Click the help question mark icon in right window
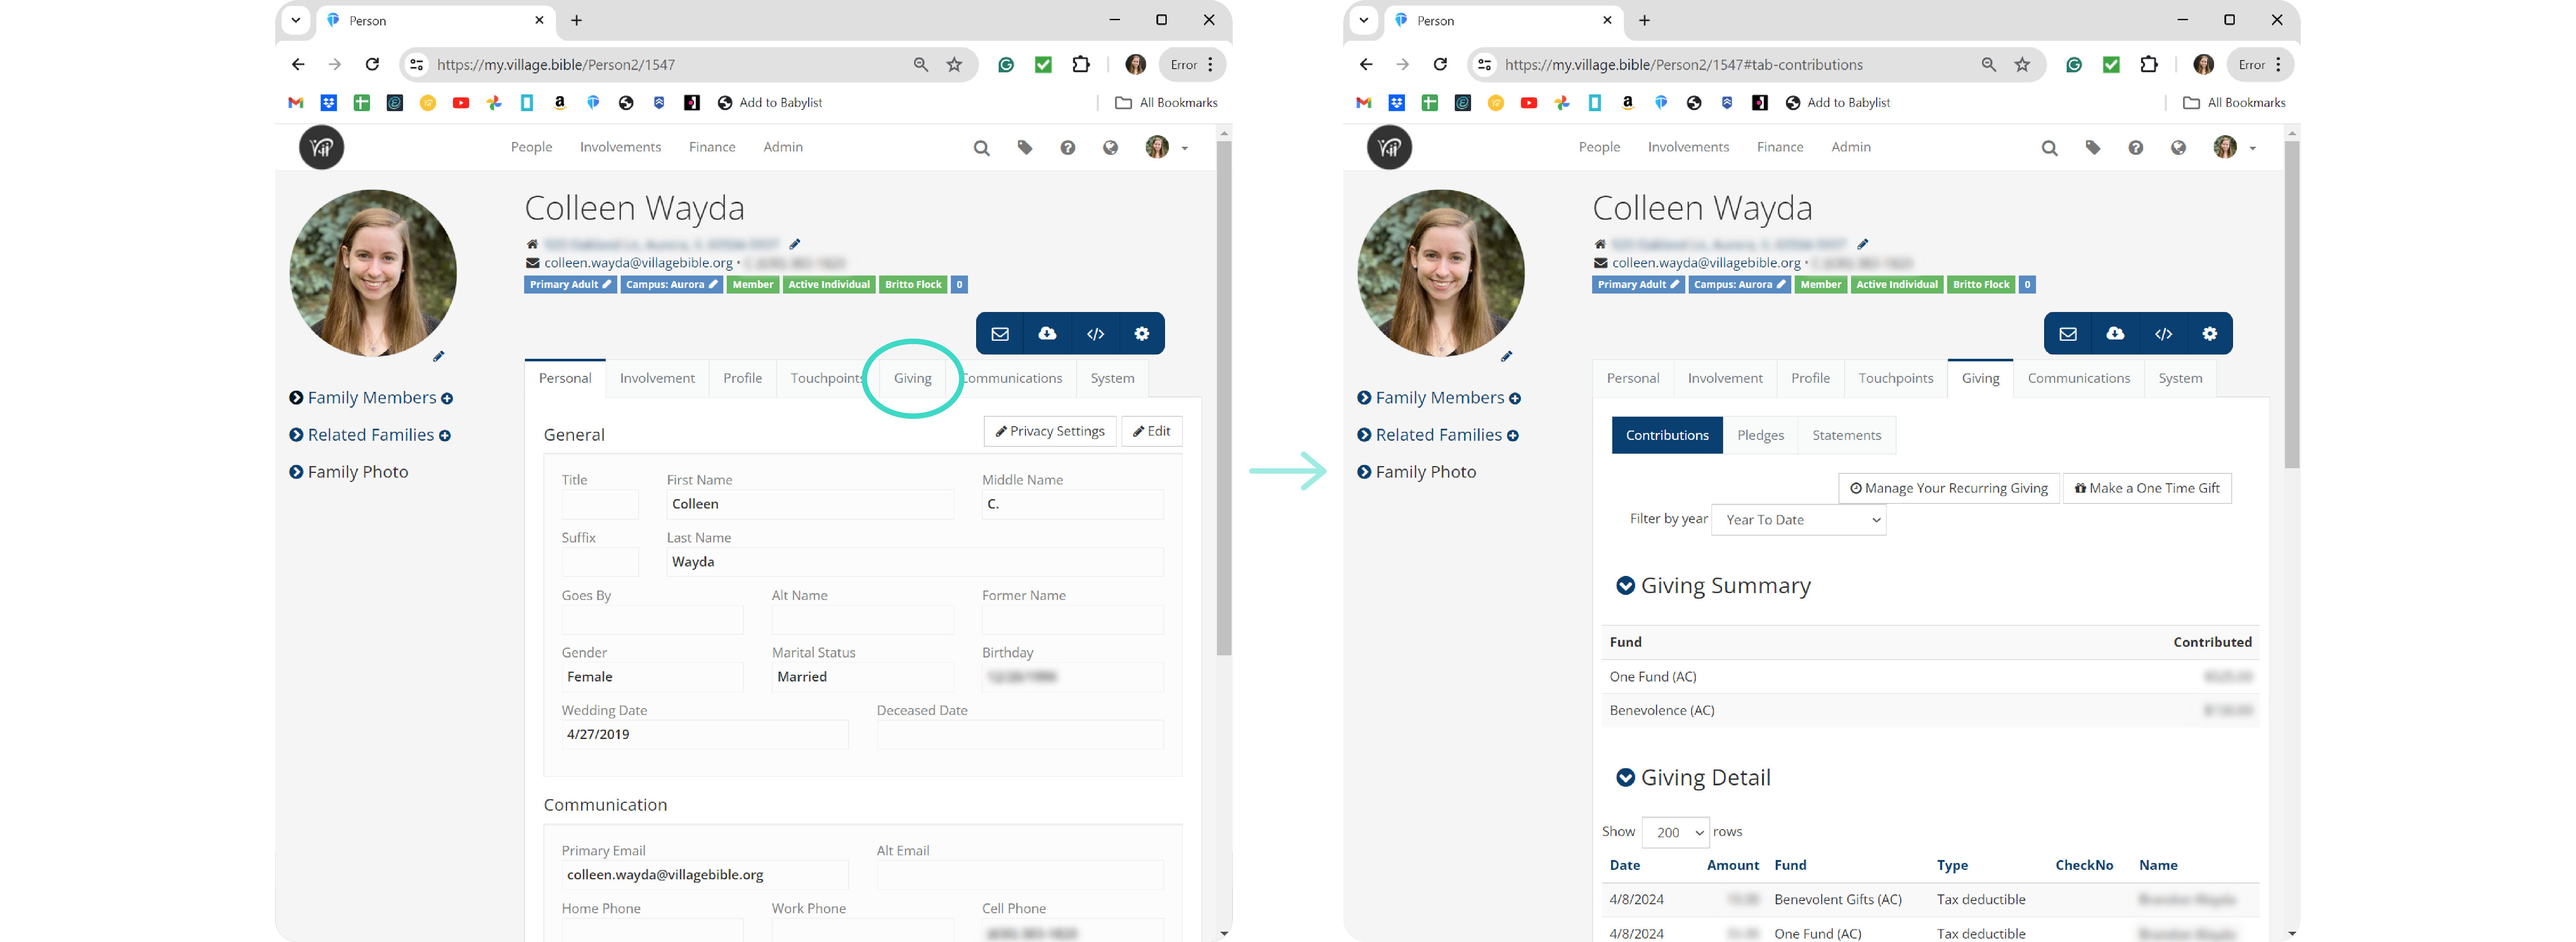The height and width of the screenshot is (942, 2576). 2136,148
